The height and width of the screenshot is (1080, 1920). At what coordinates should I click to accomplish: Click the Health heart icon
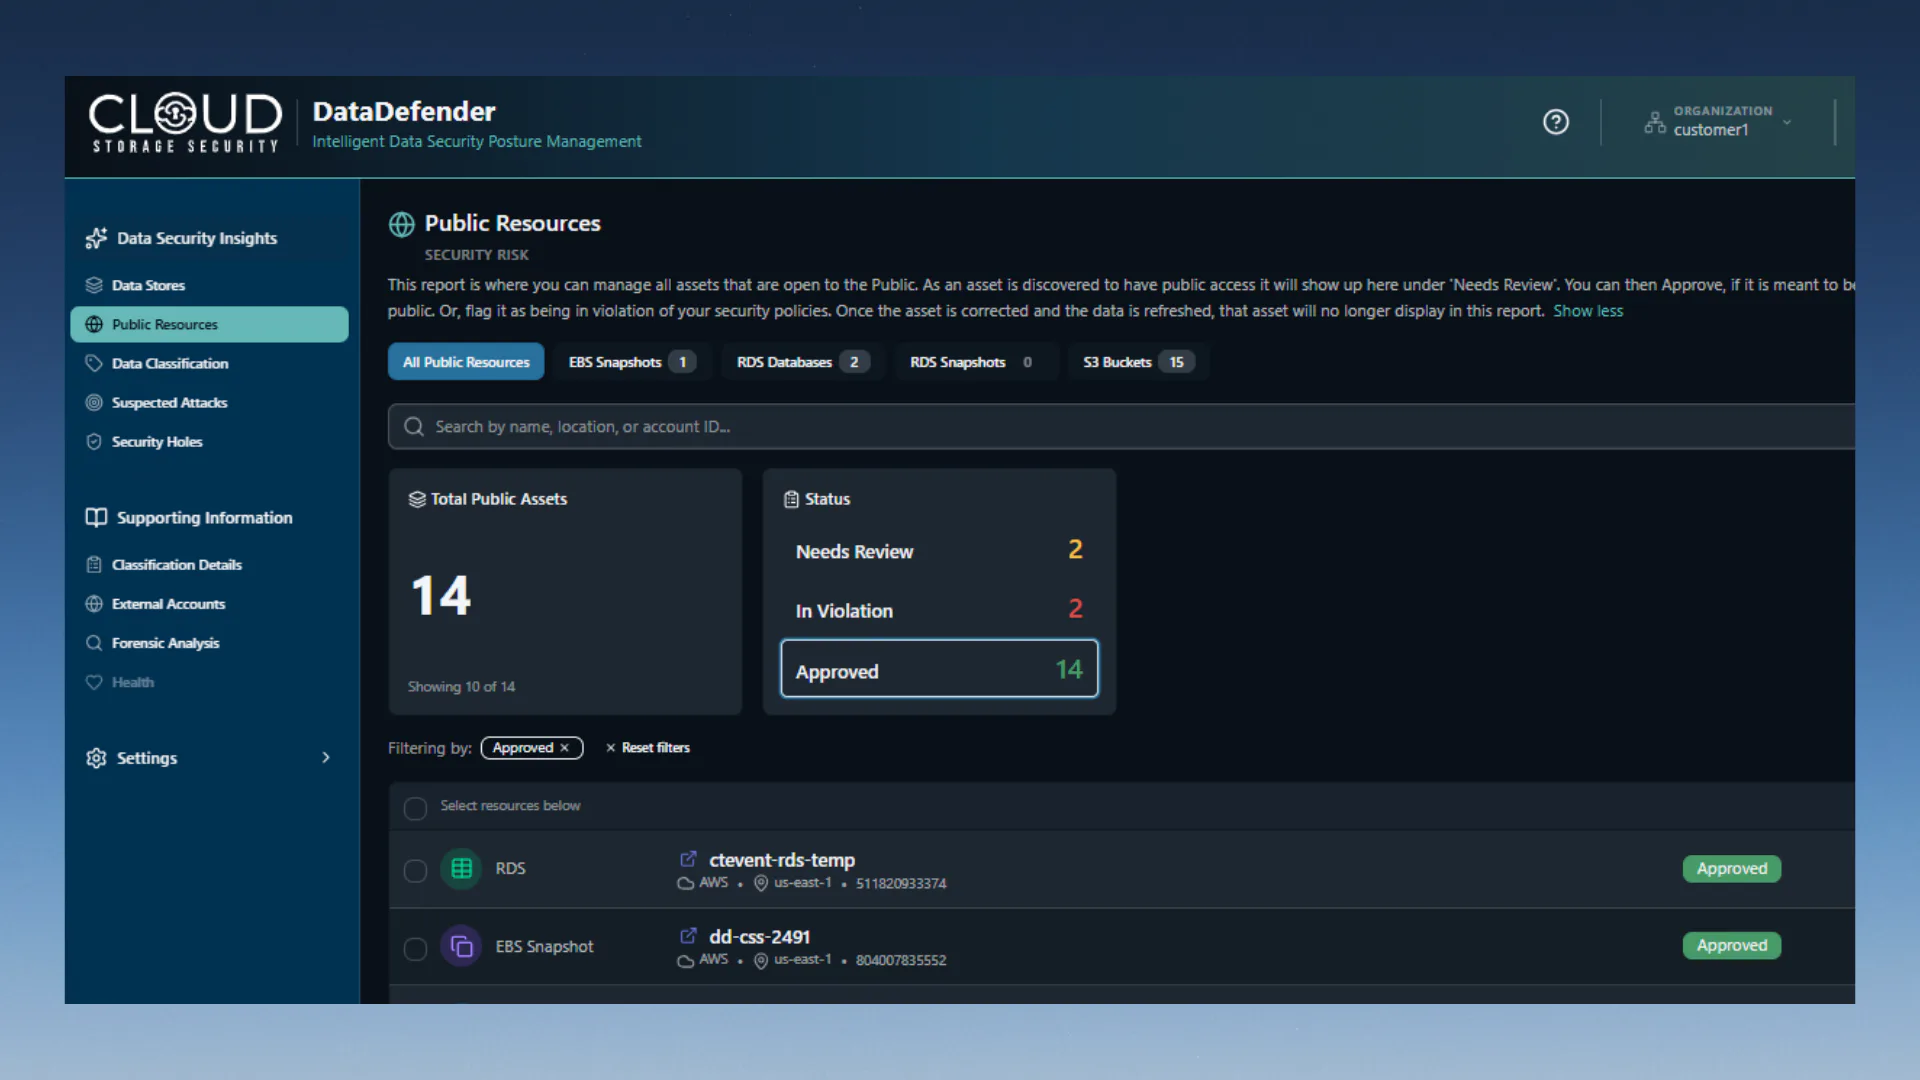(94, 682)
